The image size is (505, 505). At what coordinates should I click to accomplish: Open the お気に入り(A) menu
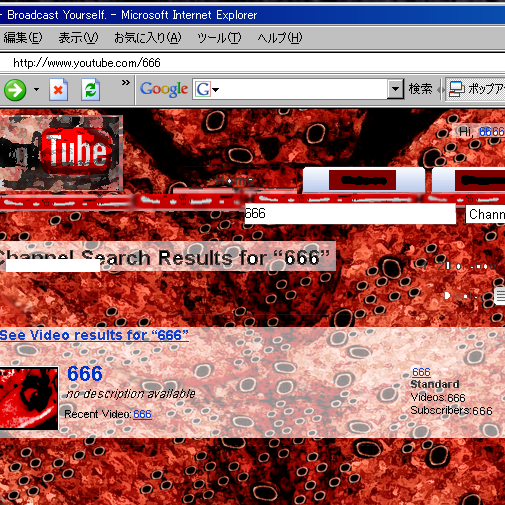click(148, 38)
